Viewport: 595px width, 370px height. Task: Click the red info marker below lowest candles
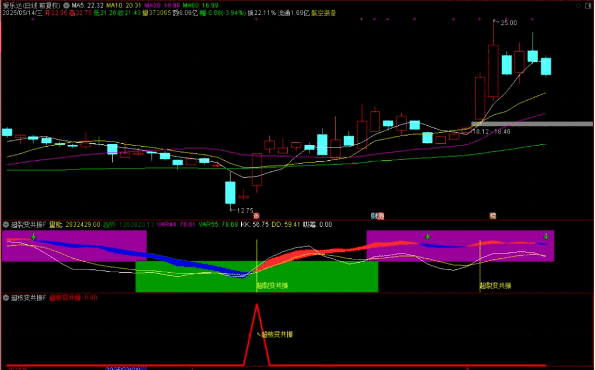coord(257,216)
